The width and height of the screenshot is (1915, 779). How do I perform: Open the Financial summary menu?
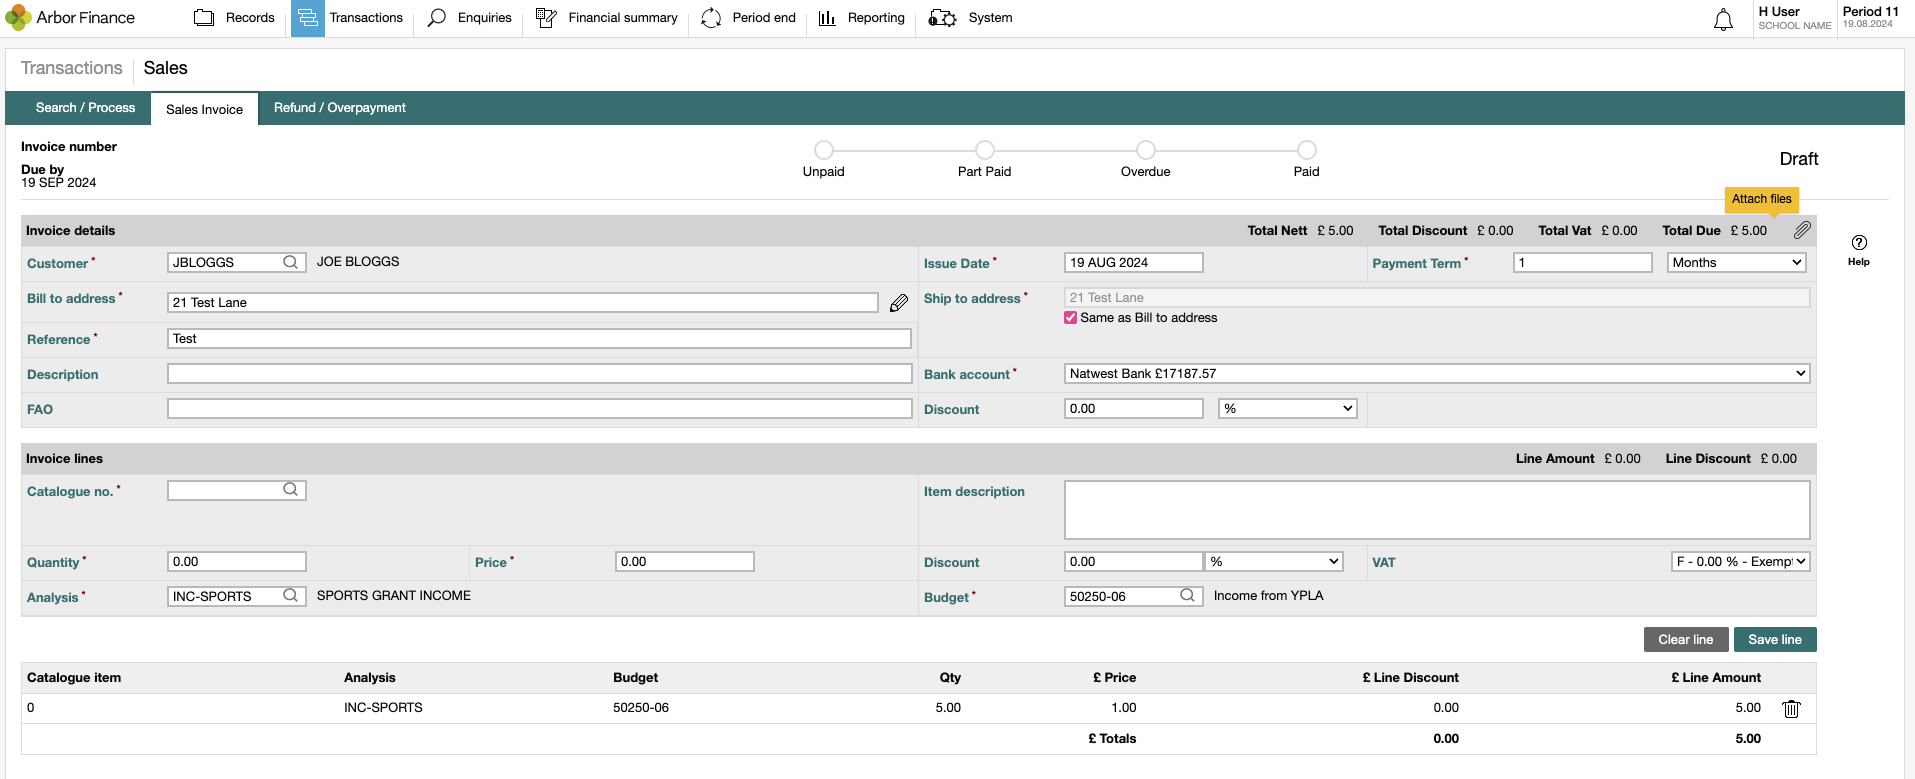click(x=607, y=18)
